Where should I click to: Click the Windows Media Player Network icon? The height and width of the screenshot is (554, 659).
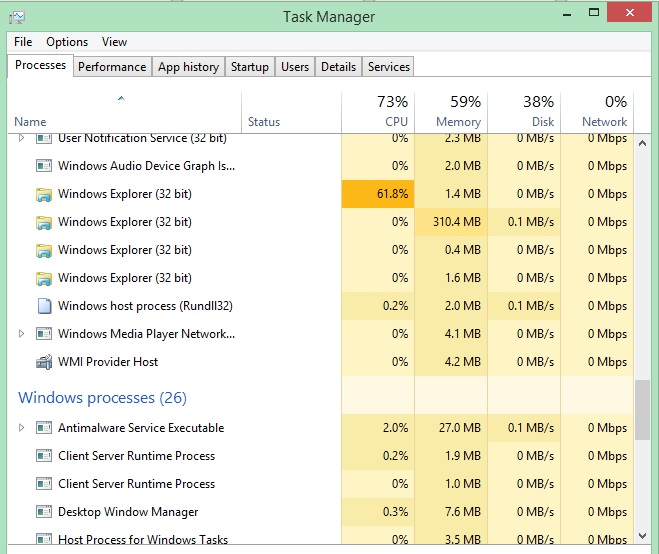coord(44,334)
